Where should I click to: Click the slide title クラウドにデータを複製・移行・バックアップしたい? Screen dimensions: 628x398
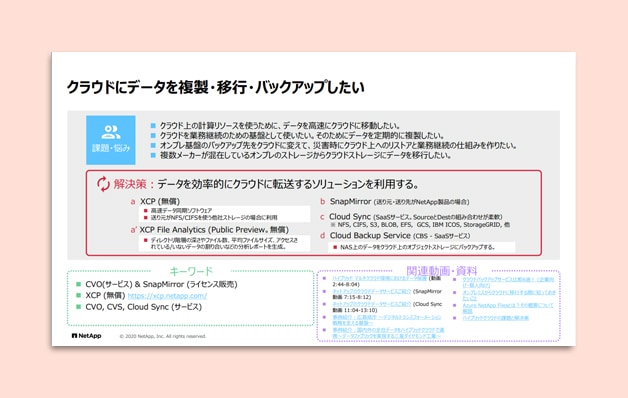click(215, 87)
